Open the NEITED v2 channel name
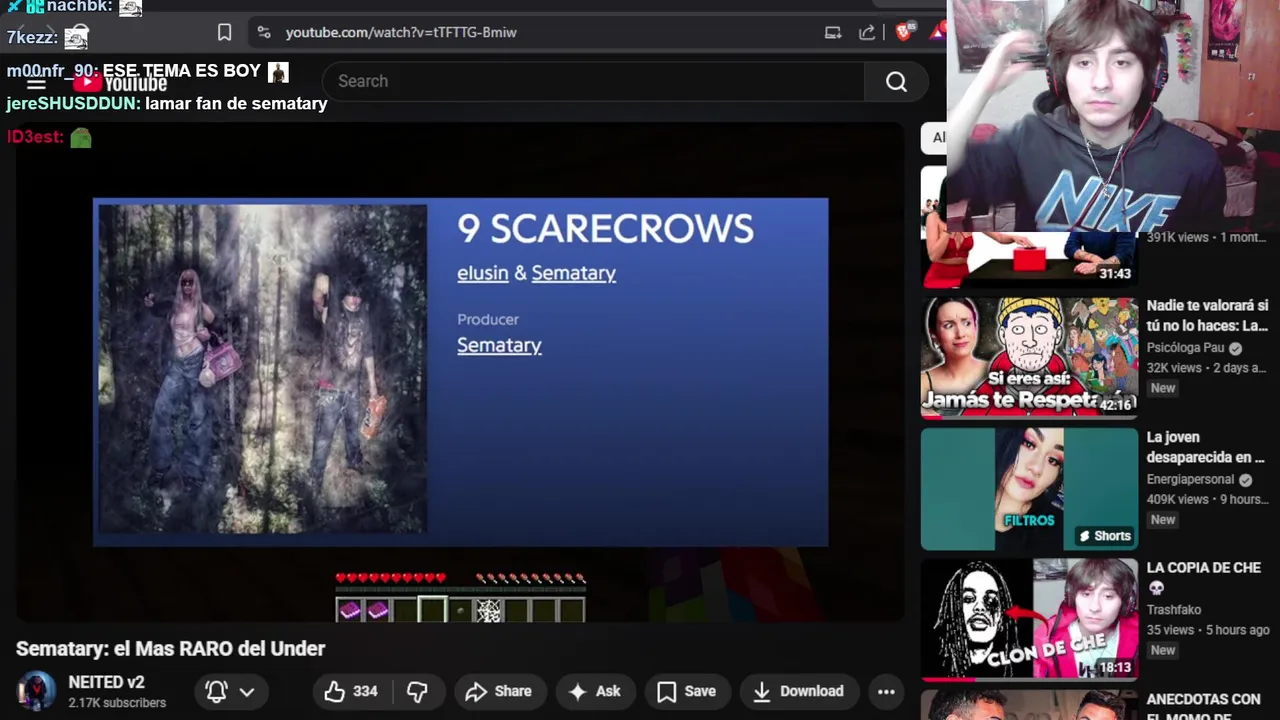This screenshot has width=1280, height=720. click(106, 682)
